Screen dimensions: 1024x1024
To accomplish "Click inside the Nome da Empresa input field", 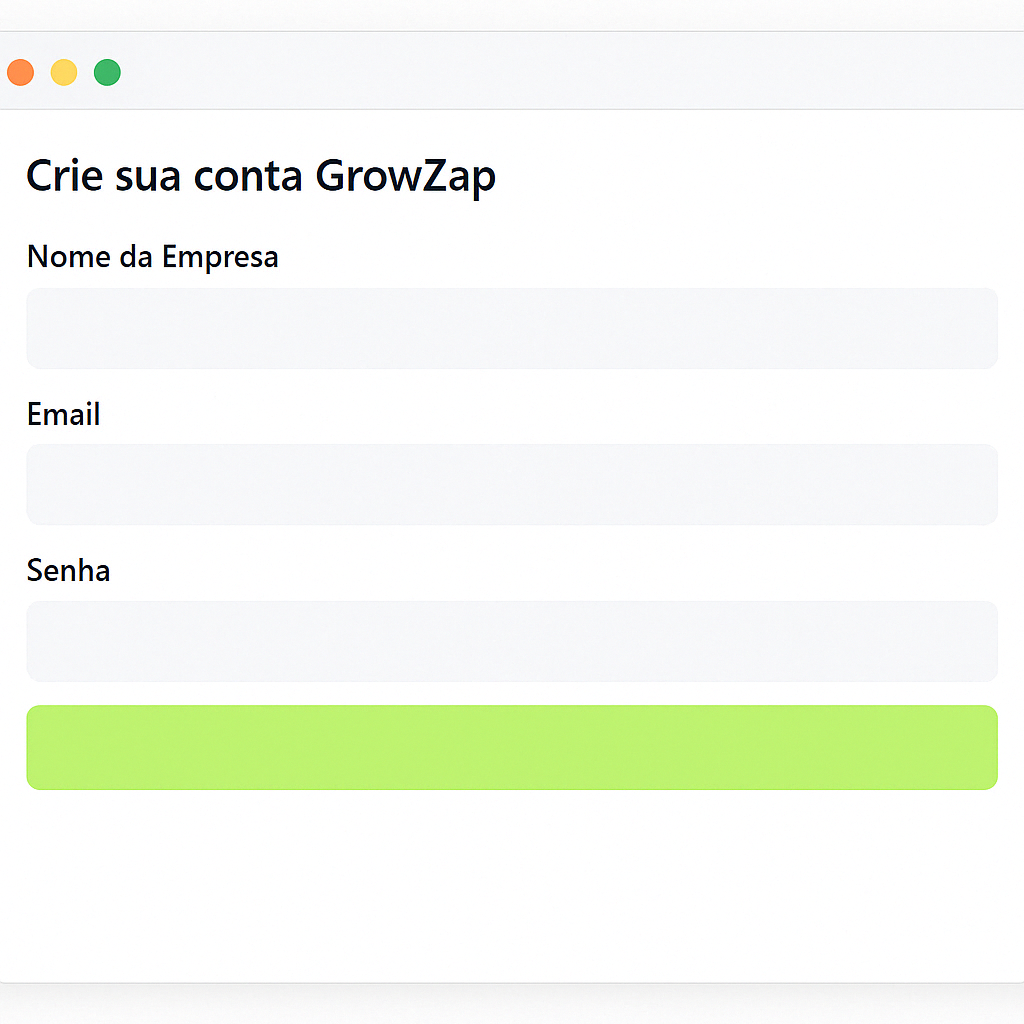I will 512,328.
